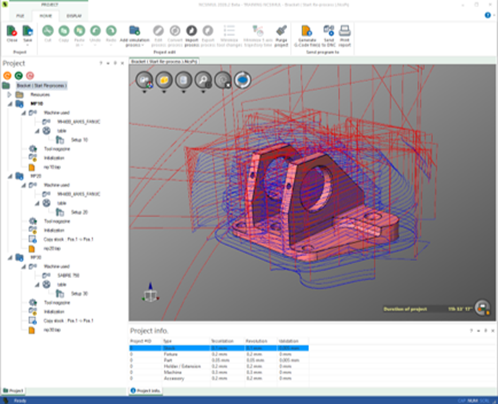Click the green refresh icon in Project panel
The width and height of the screenshot is (498, 404).
click(x=19, y=76)
